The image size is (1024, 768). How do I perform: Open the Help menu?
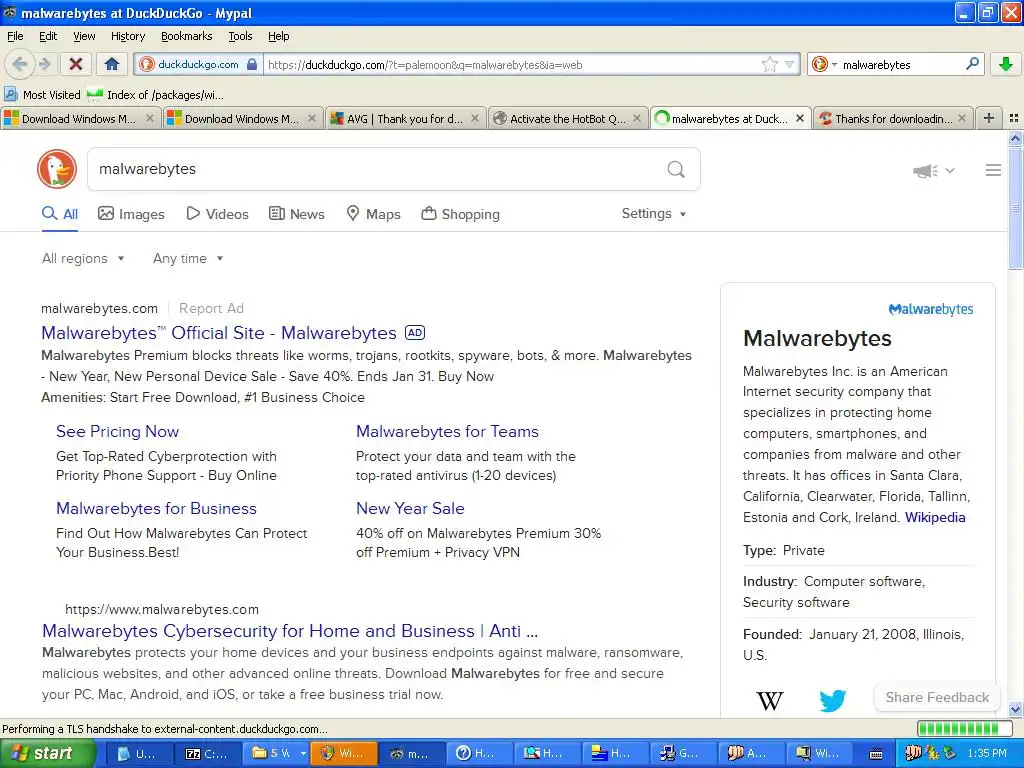pos(279,36)
